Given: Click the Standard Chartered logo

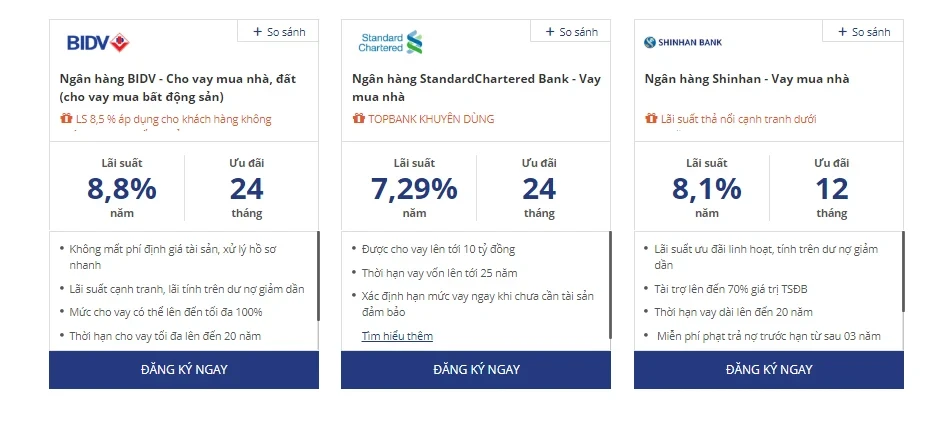Looking at the screenshot, I should 391,42.
